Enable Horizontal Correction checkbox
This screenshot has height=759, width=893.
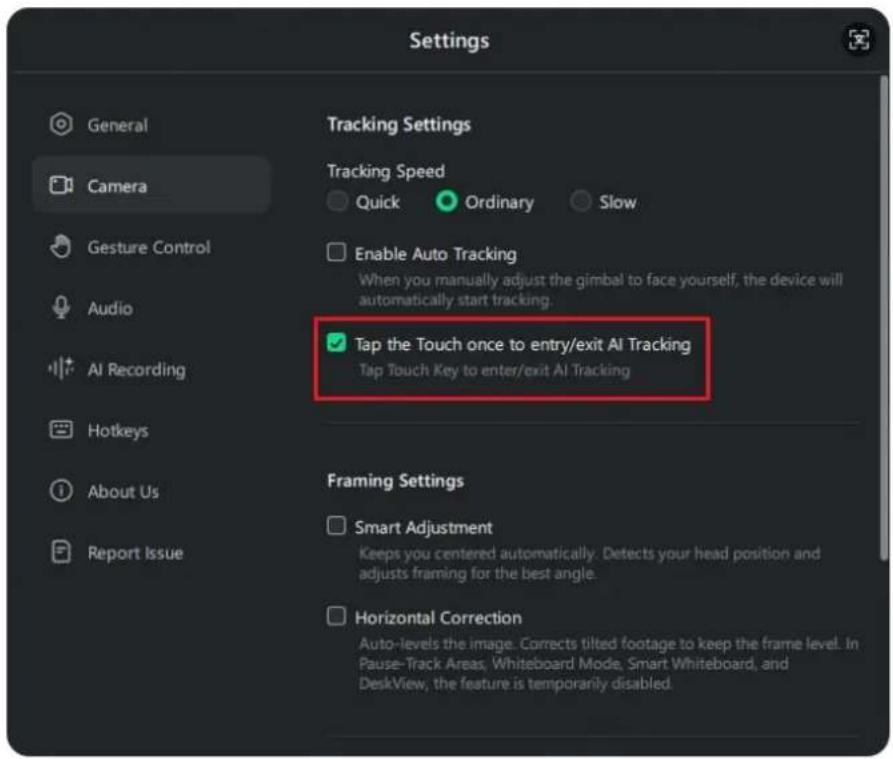336,616
